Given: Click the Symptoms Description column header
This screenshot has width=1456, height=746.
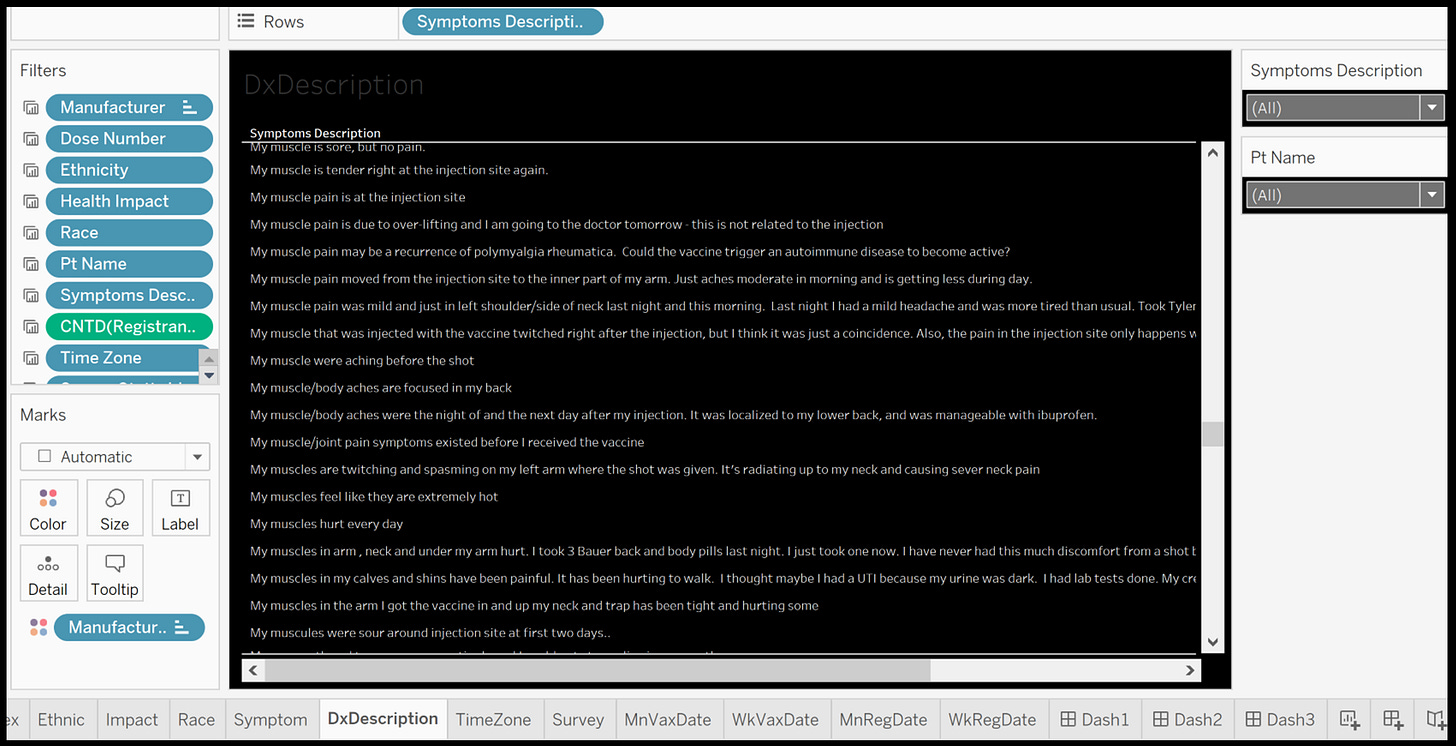Looking at the screenshot, I should [x=315, y=133].
